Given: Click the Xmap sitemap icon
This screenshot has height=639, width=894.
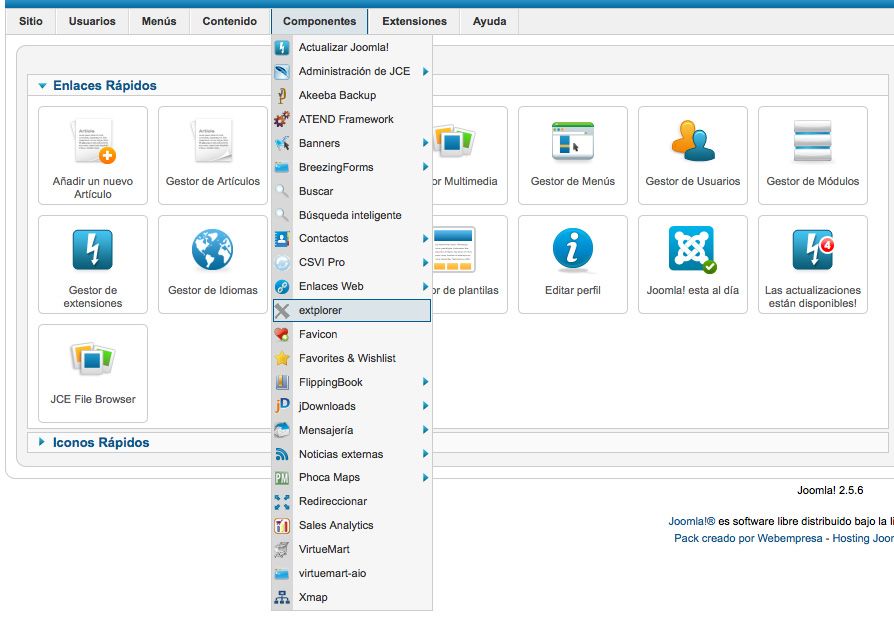Looking at the screenshot, I should pyautogui.click(x=282, y=597).
